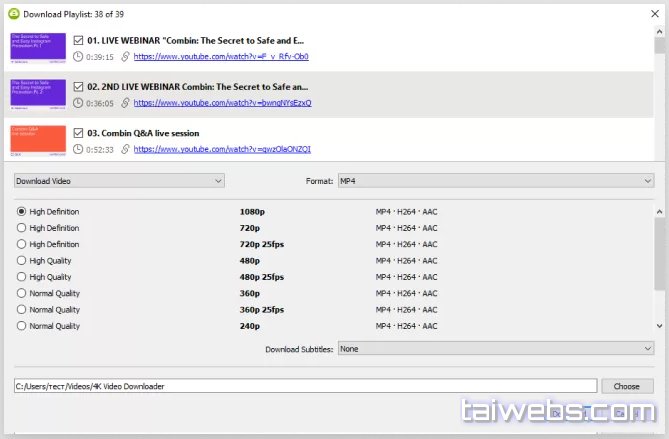Screen dimensions: 669x439
Task: Uncheck the 01. LIVE WEBINAR video checkbox
Action: coord(79,40)
